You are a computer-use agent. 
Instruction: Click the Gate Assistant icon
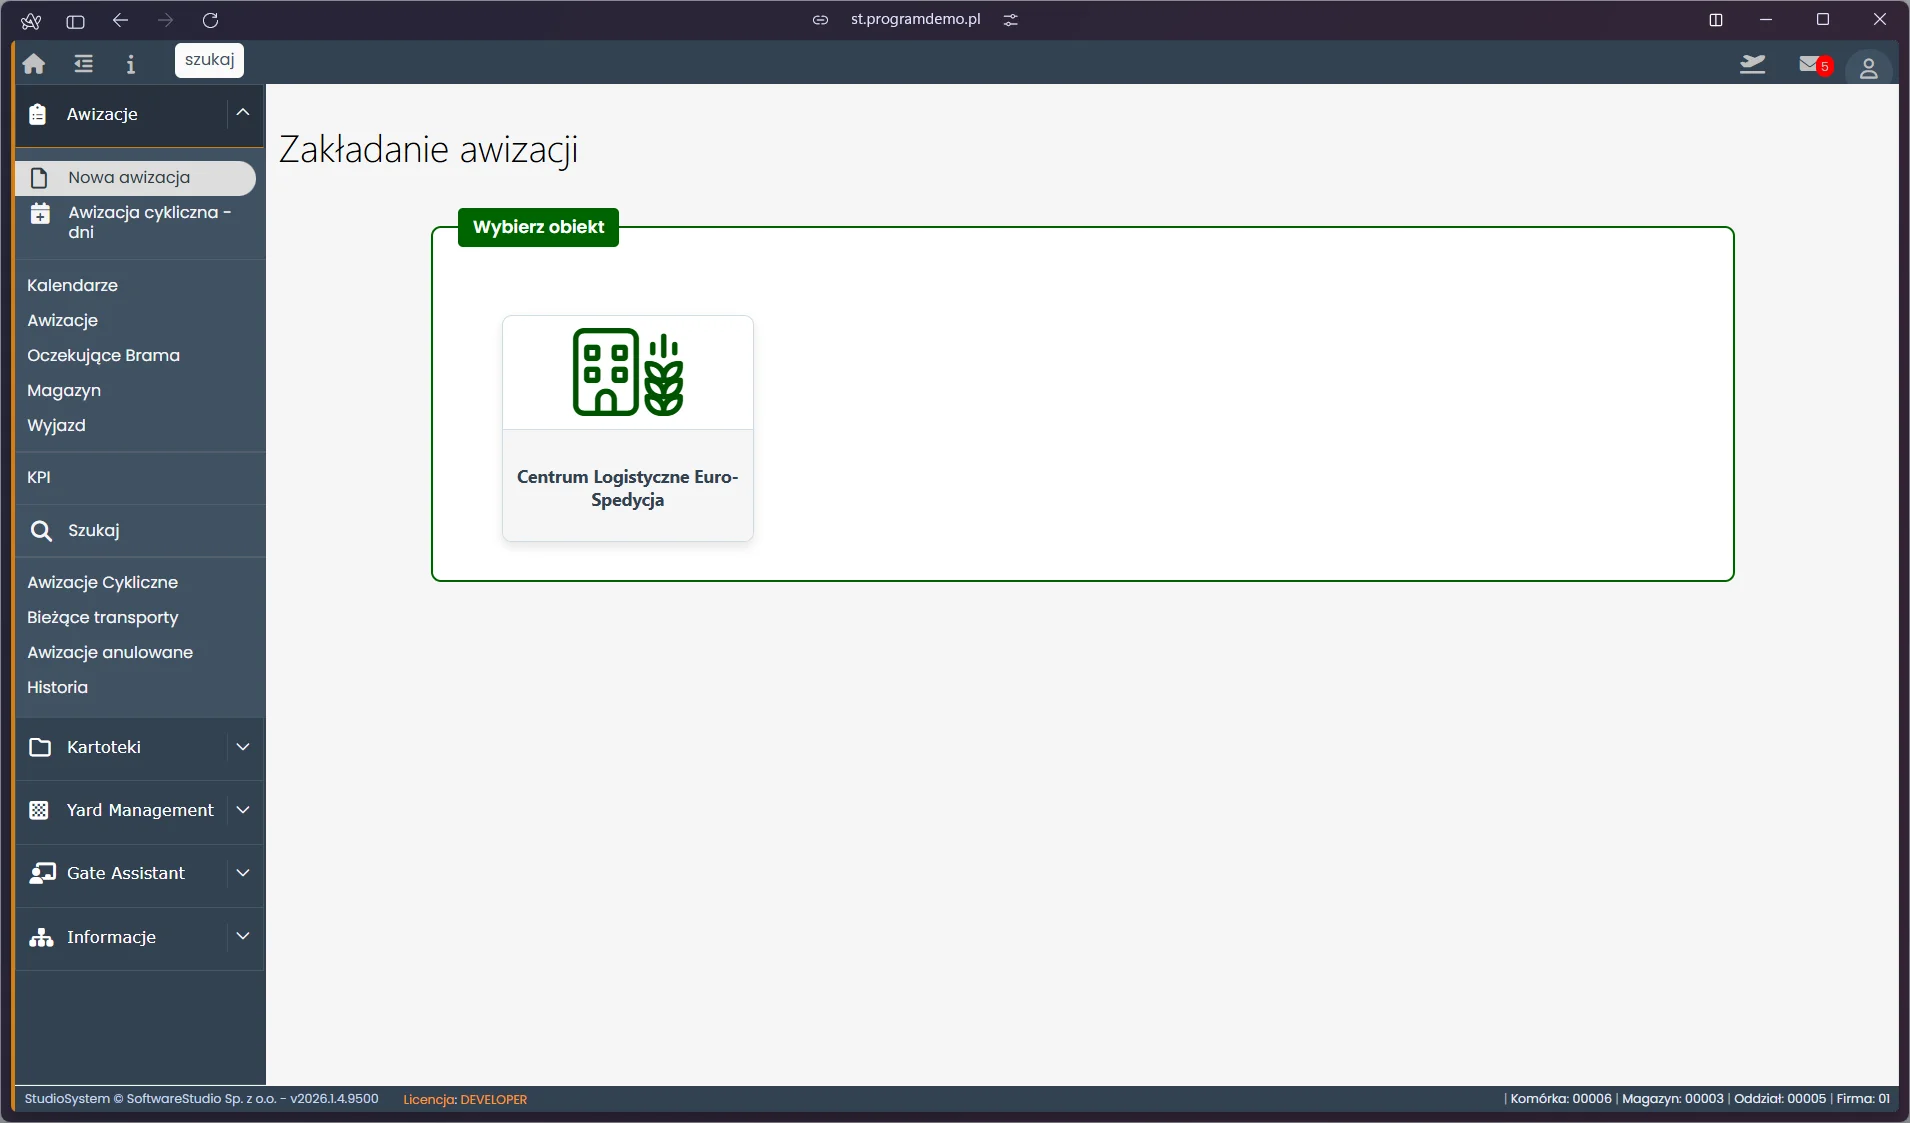coord(42,873)
